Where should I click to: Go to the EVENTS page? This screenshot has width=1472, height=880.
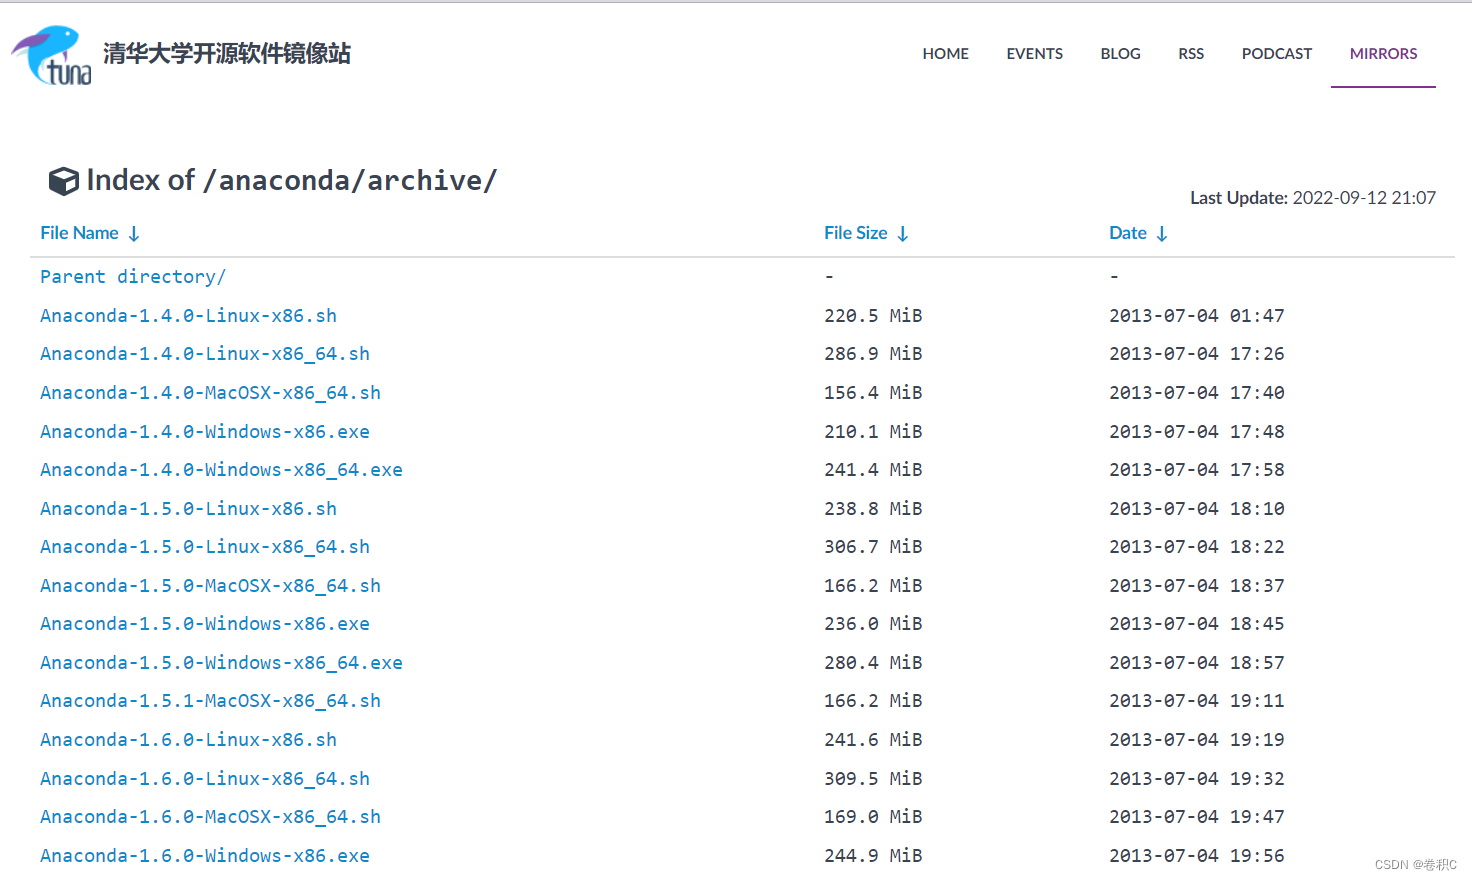click(x=1034, y=54)
